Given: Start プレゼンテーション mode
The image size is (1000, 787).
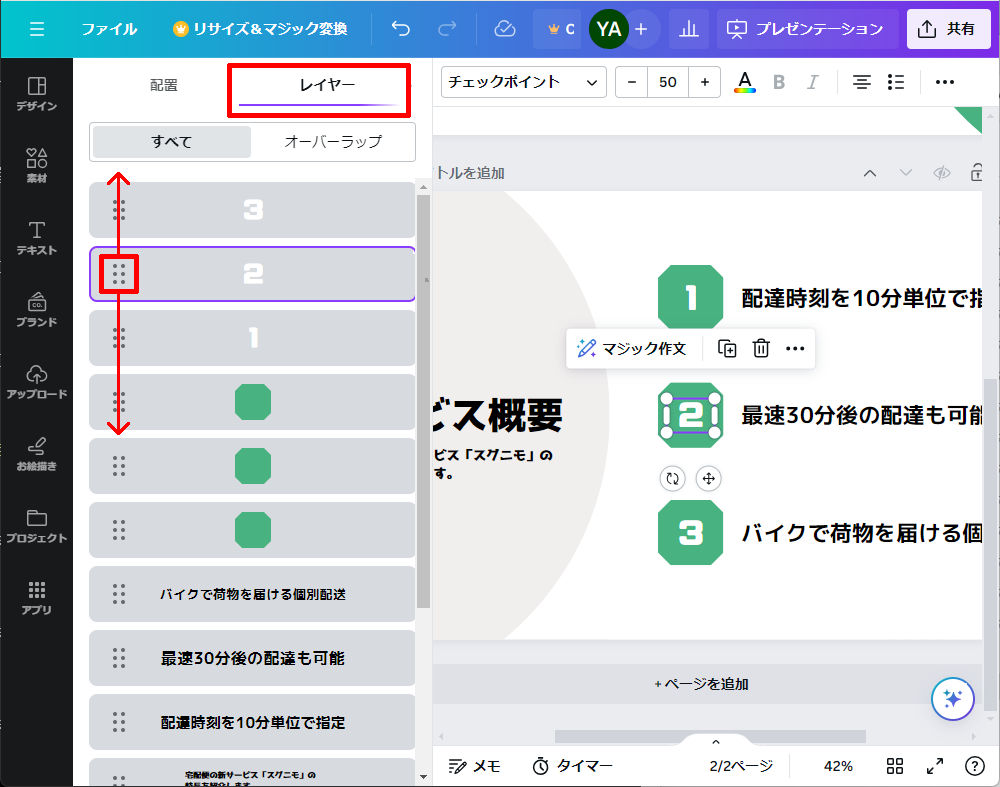Looking at the screenshot, I should point(806,29).
